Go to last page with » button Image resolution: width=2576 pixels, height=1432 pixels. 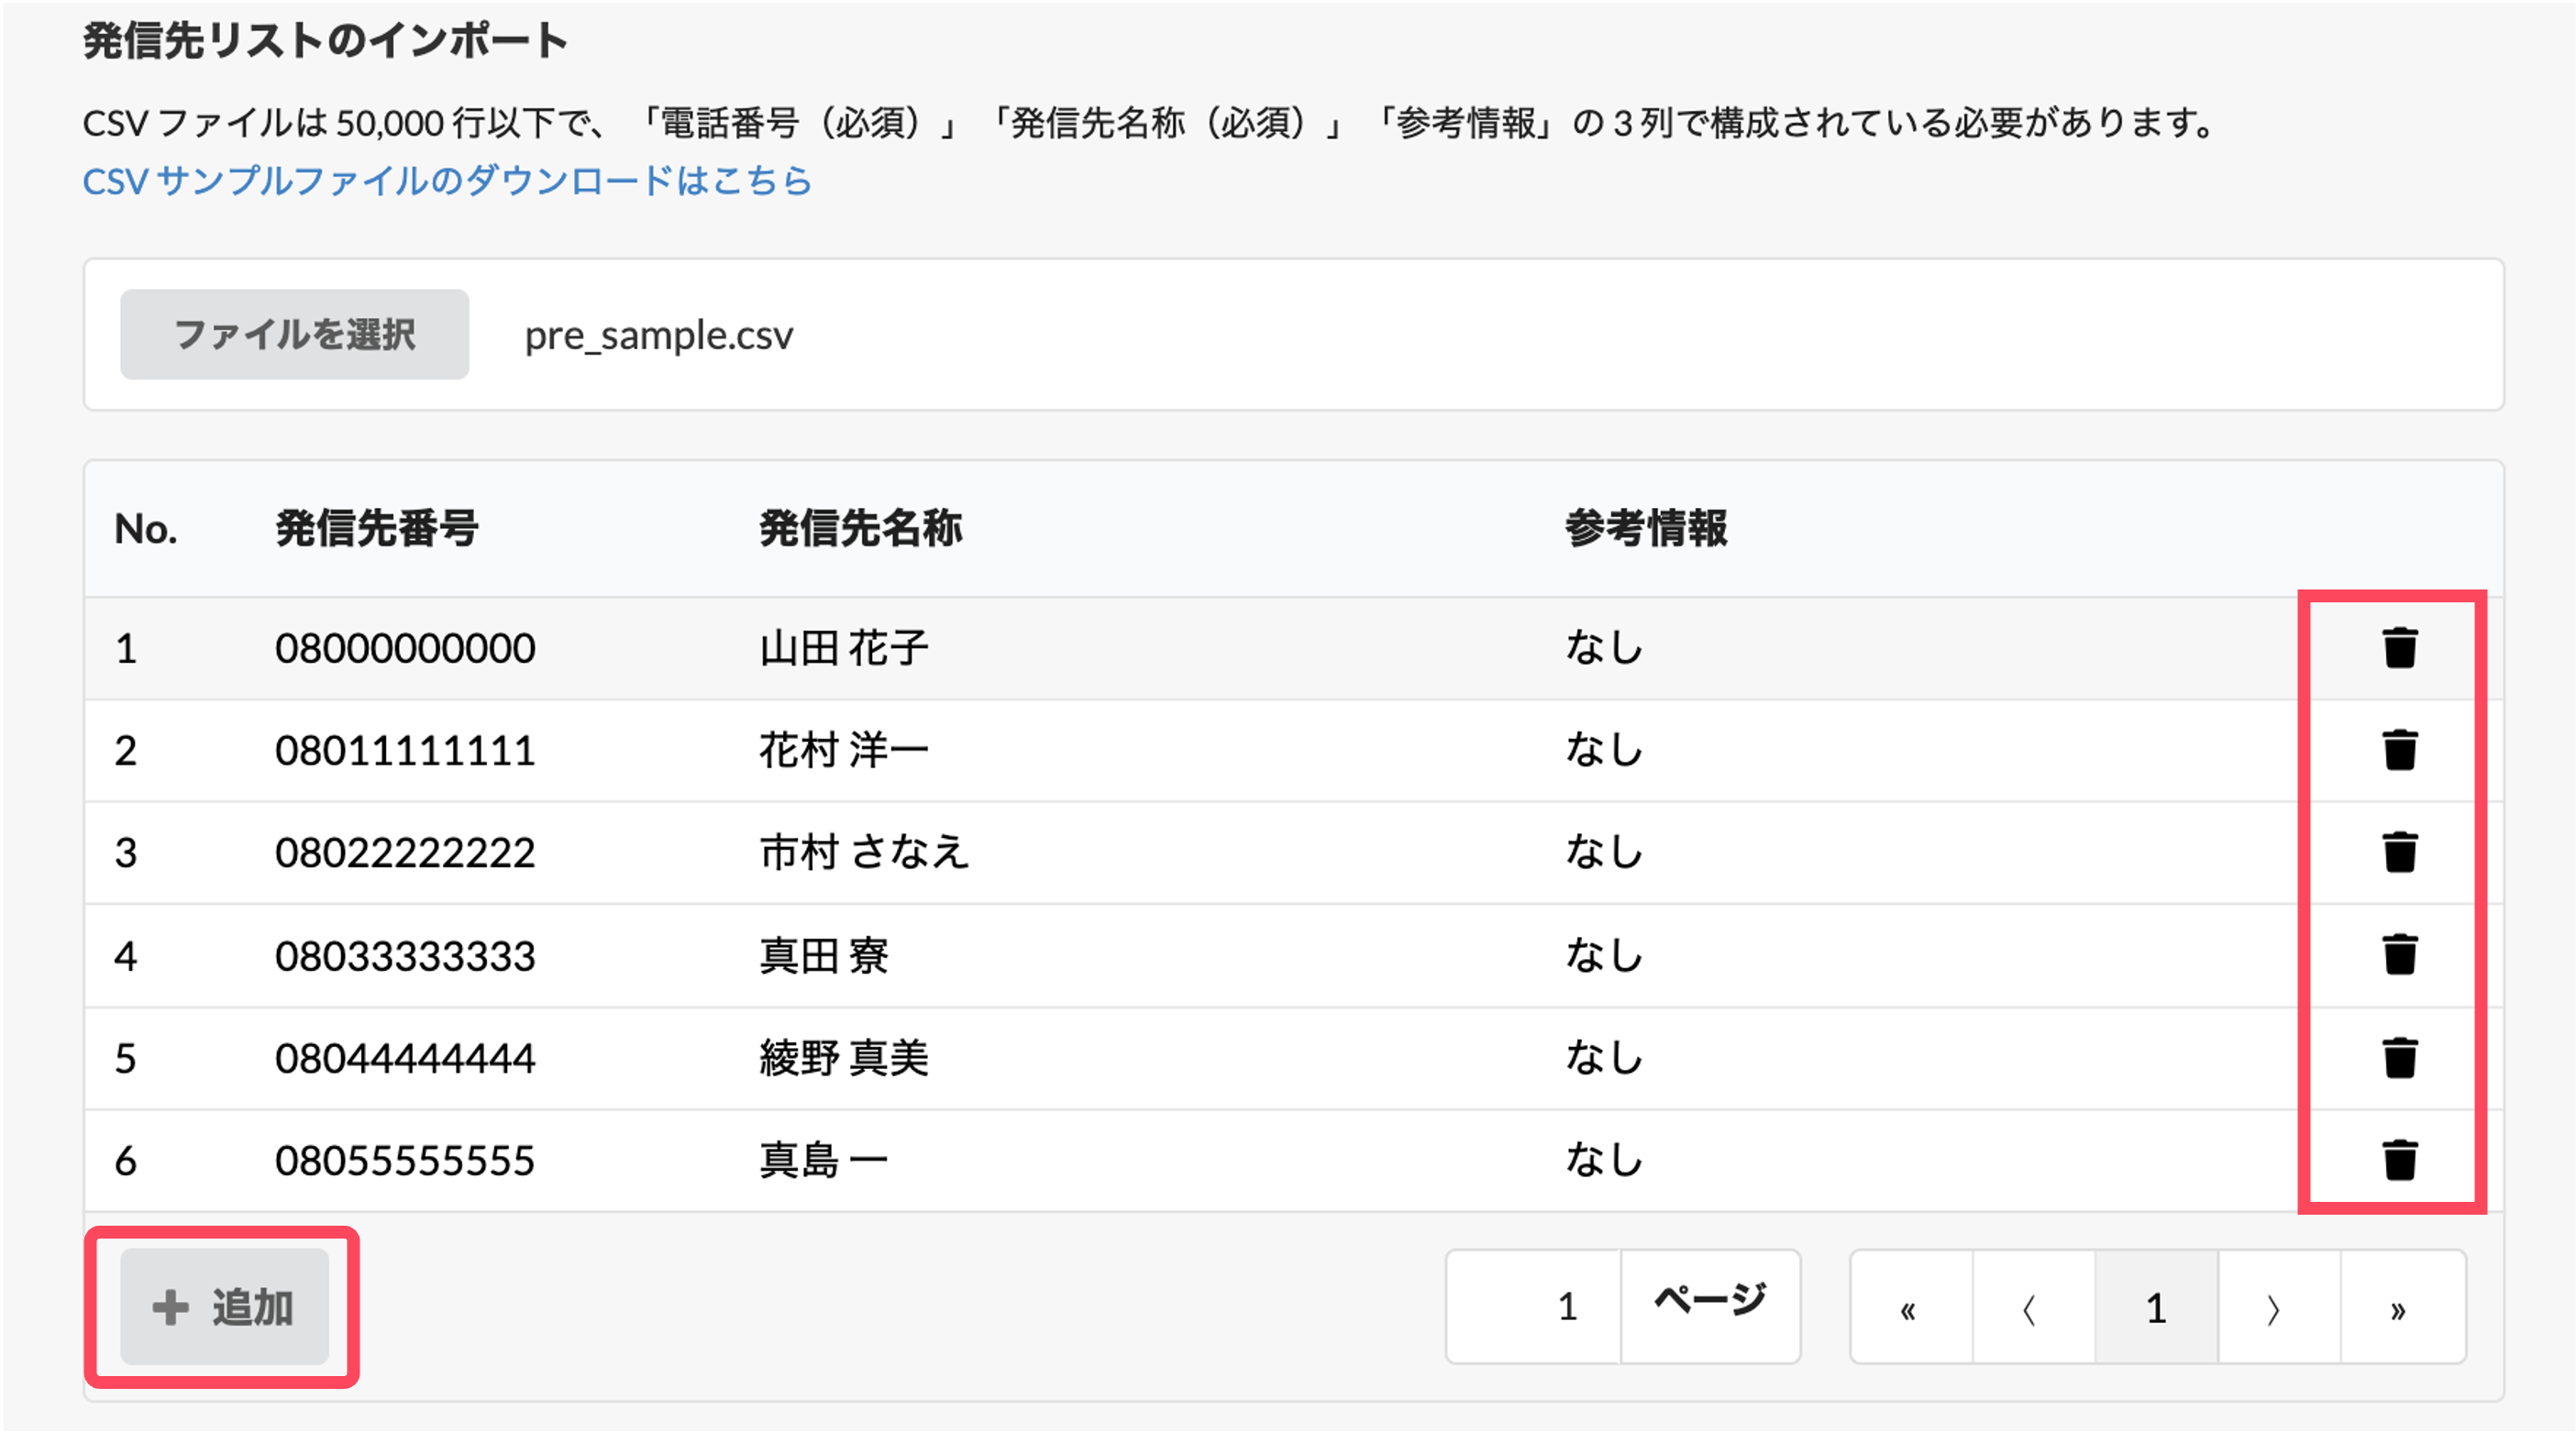click(x=2402, y=1307)
